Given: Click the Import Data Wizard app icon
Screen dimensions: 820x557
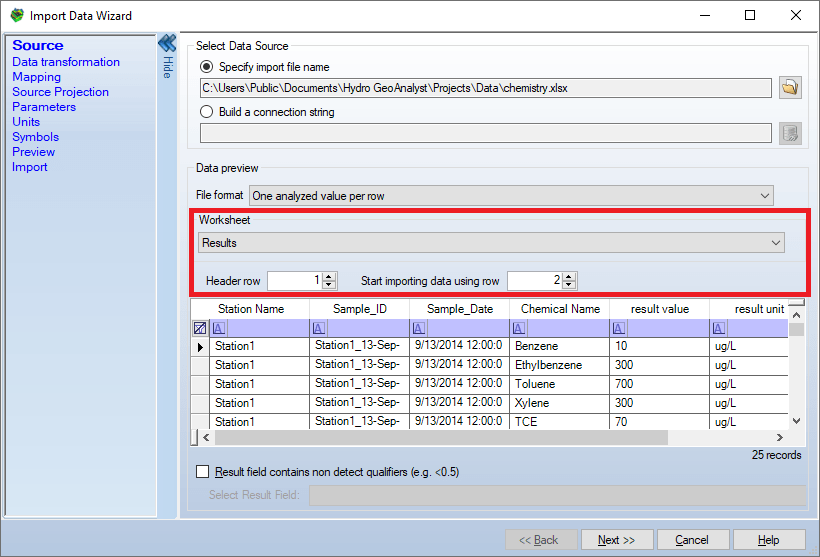Looking at the screenshot, I should click(x=17, y=15).
